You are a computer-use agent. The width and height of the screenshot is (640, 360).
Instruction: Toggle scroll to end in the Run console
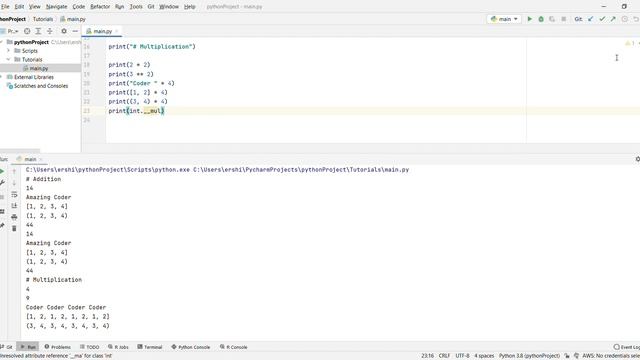(x=14, y=205)
